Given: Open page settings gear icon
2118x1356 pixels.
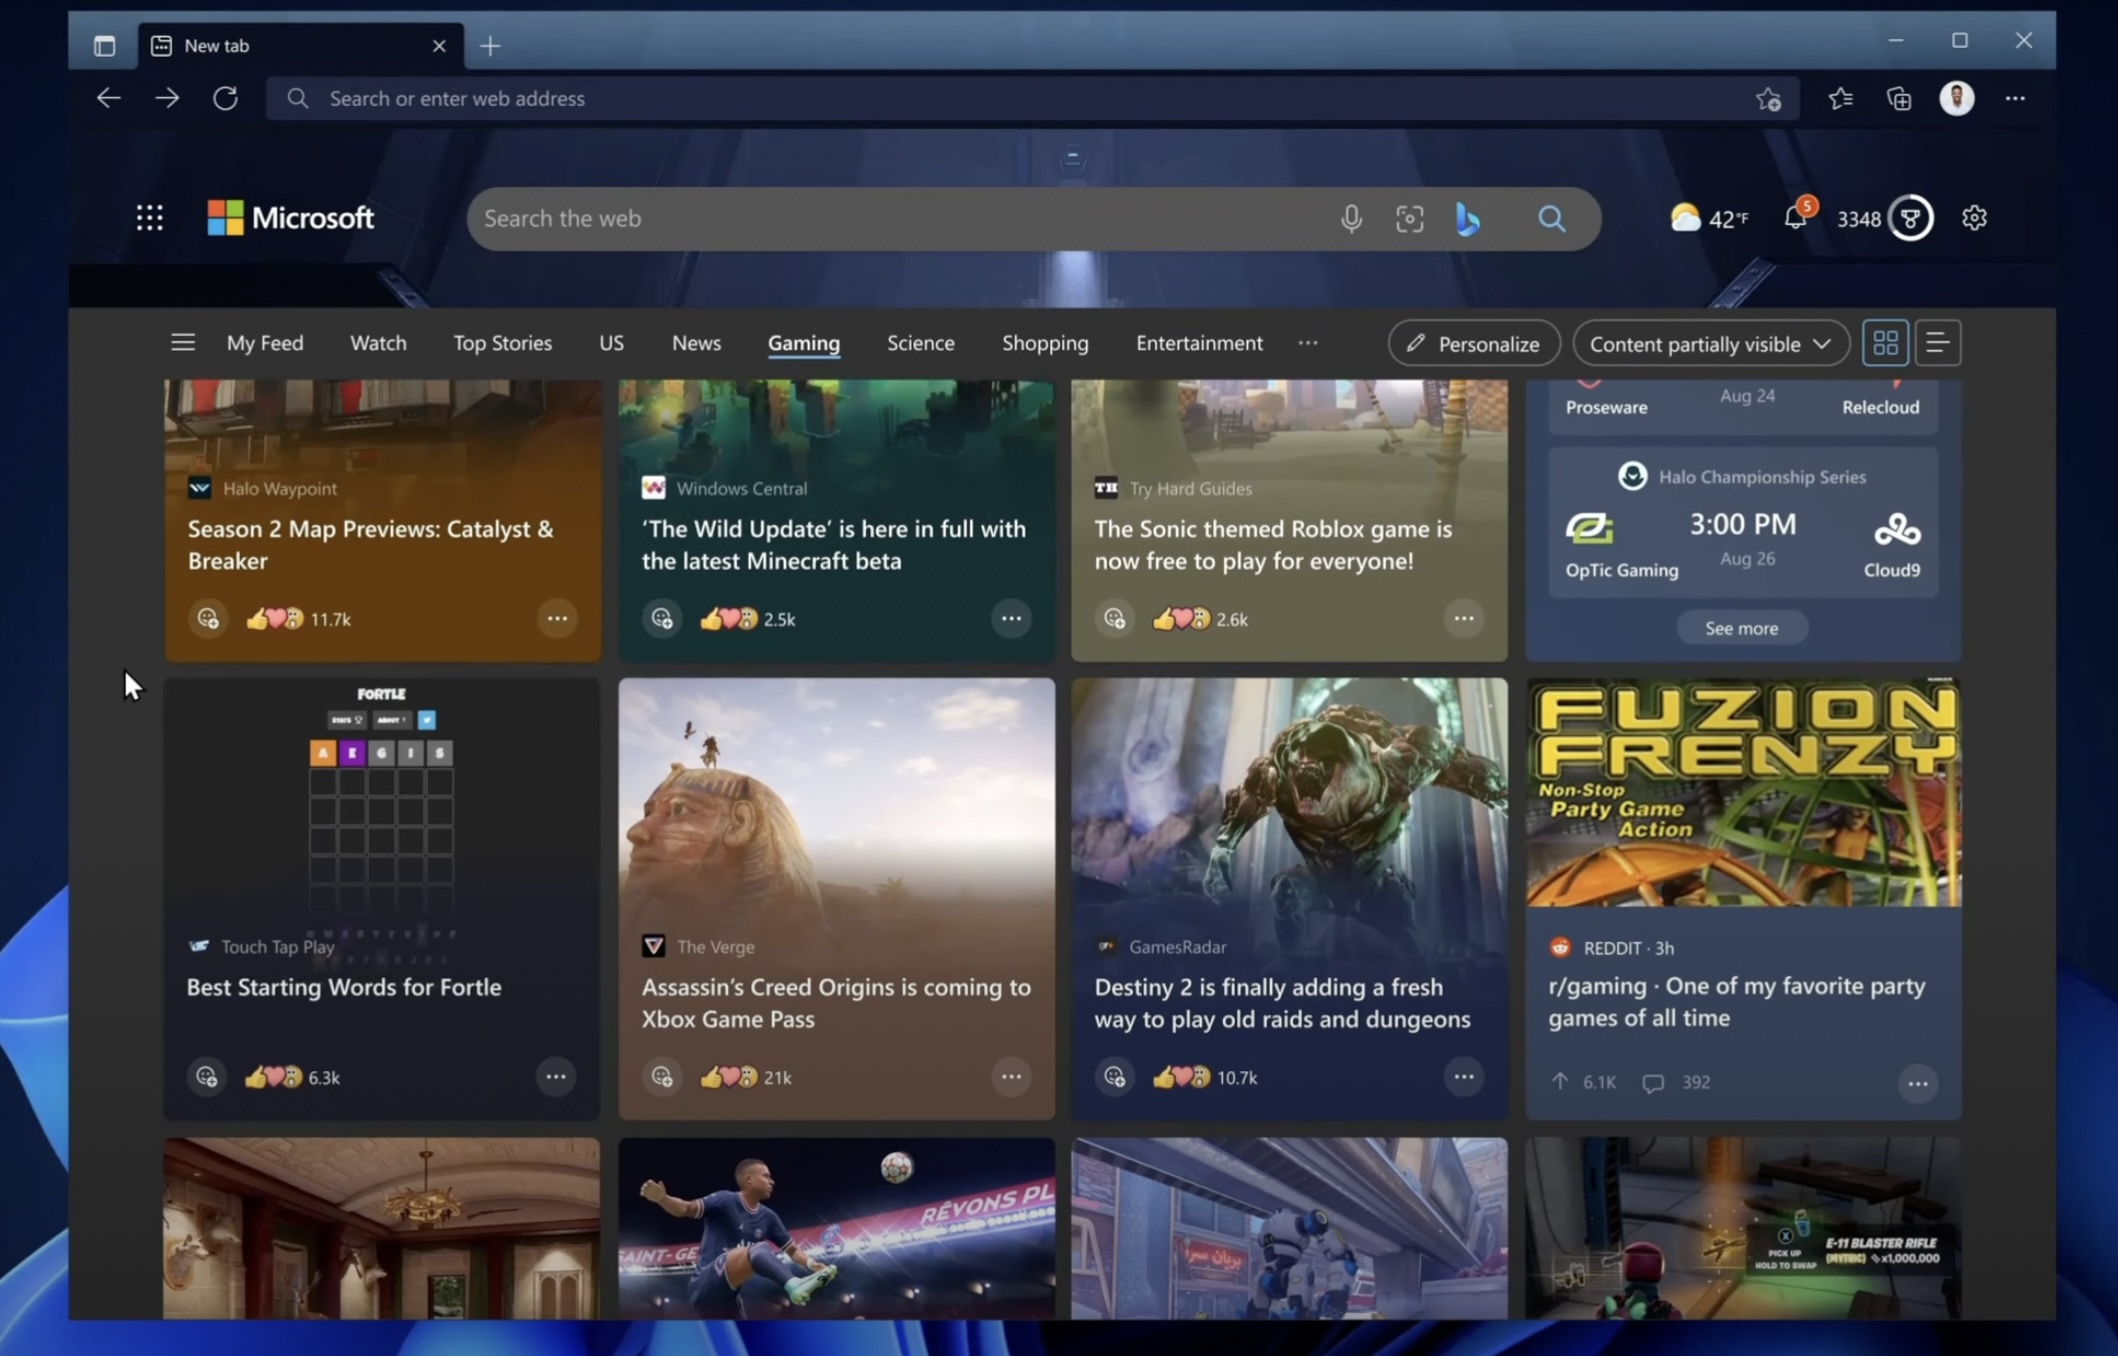Looking at the screenshot, I should (x=1974, y=218).
